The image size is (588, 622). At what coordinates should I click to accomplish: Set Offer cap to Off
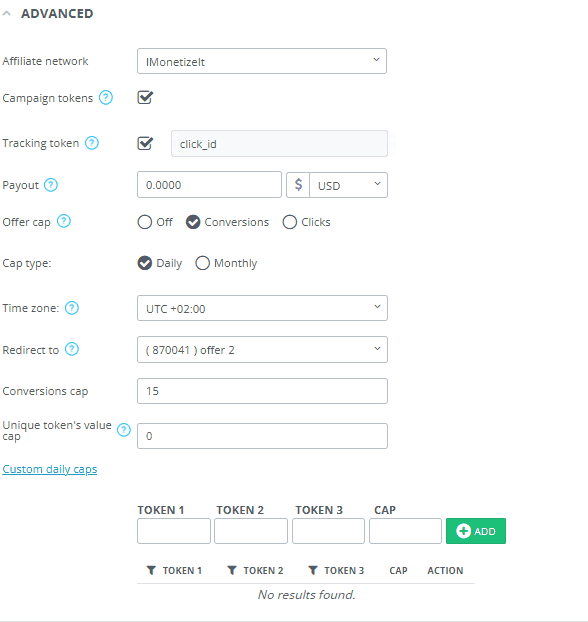pos(144,222)
